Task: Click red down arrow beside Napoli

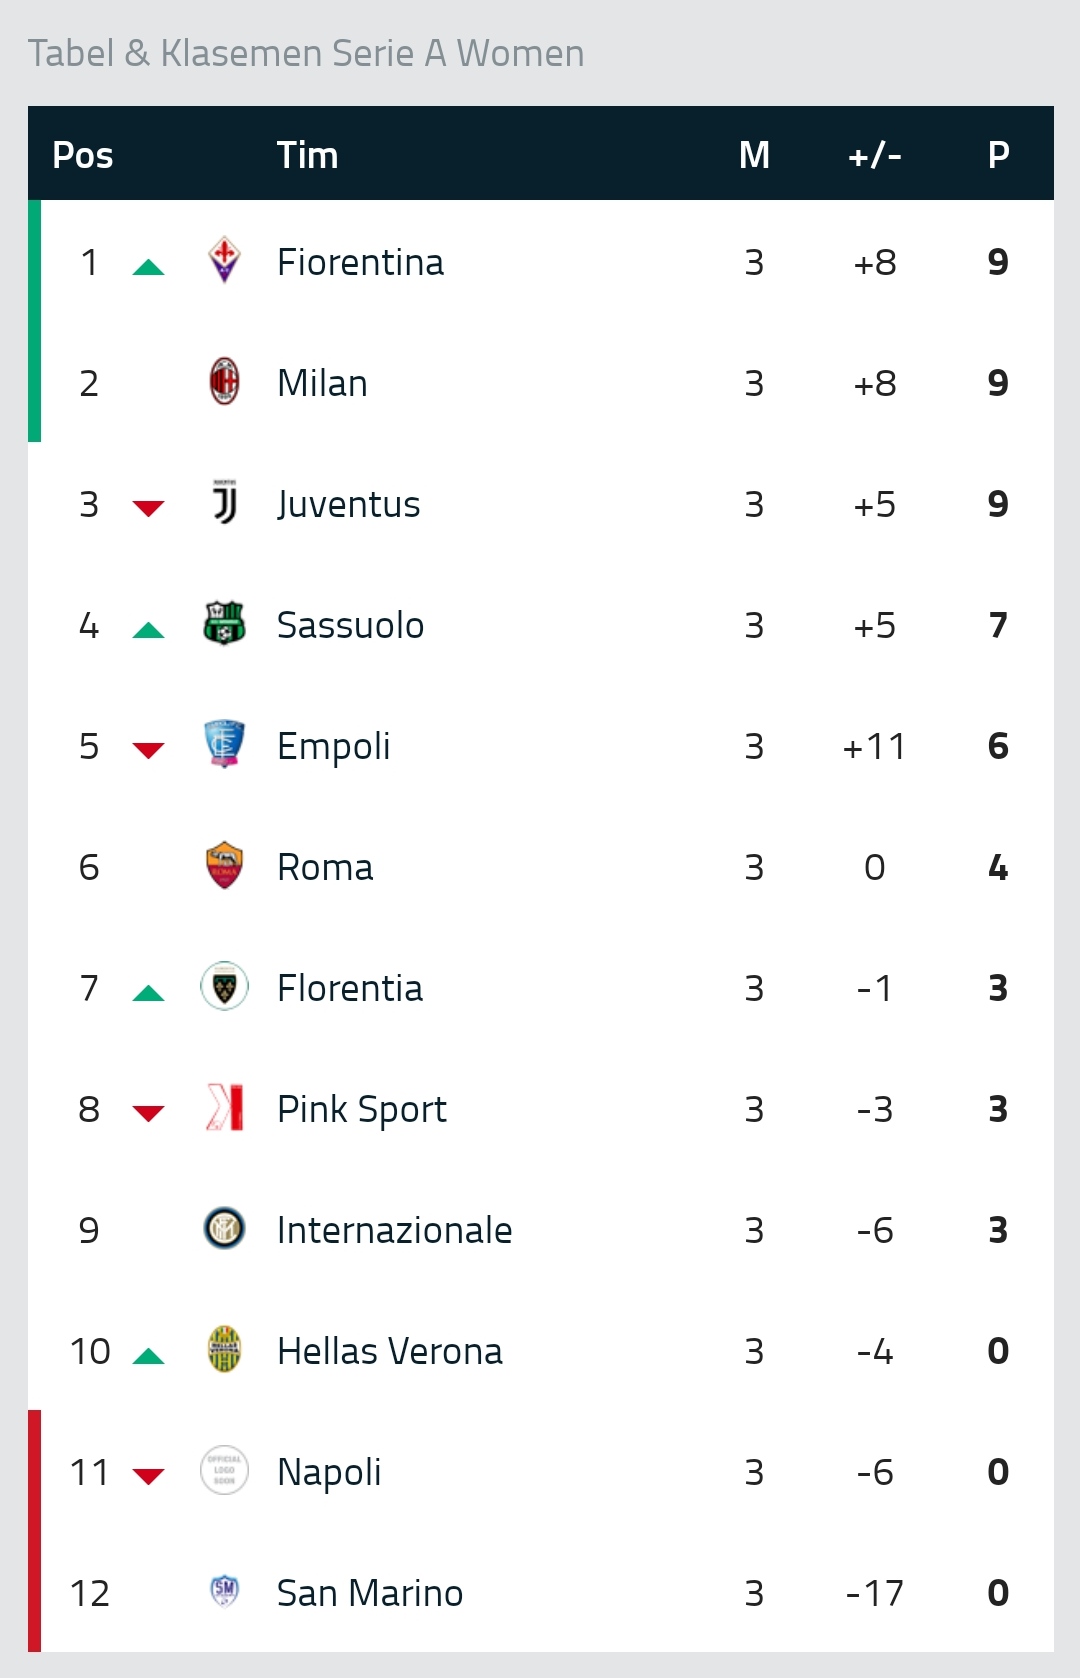Action: (148, 1476)
